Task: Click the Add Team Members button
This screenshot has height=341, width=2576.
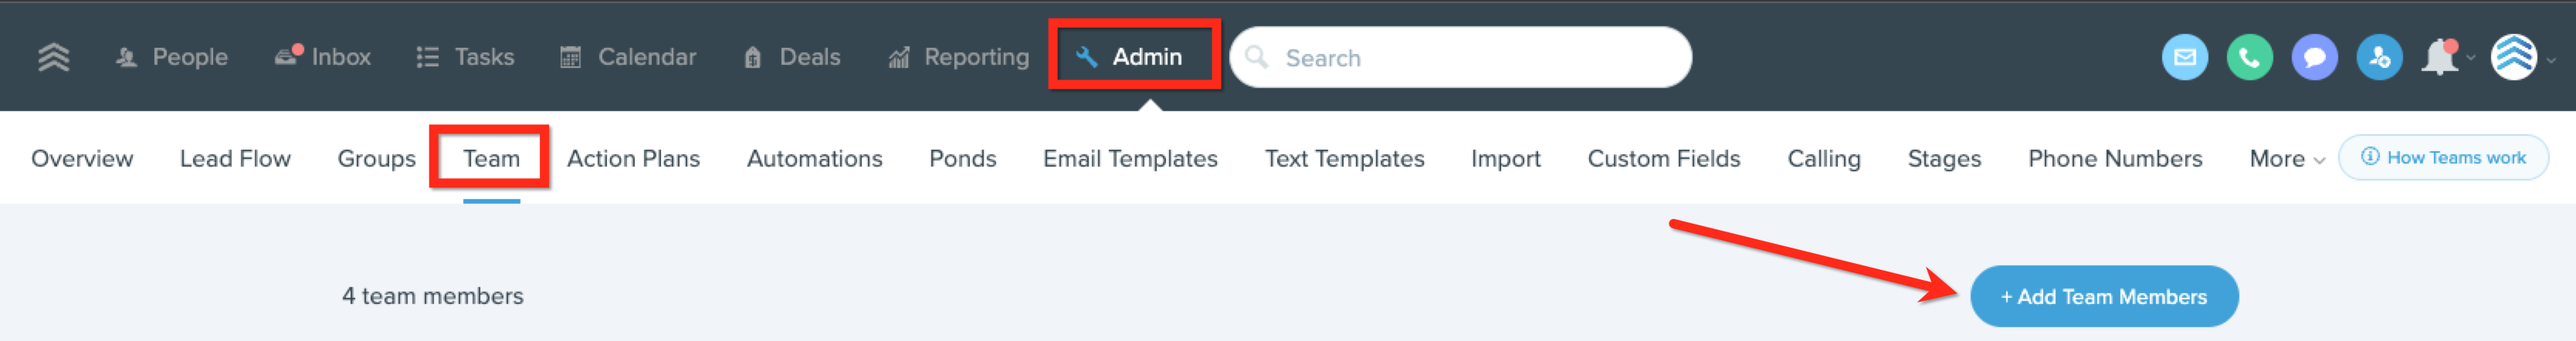Action: pos(2103,296)
